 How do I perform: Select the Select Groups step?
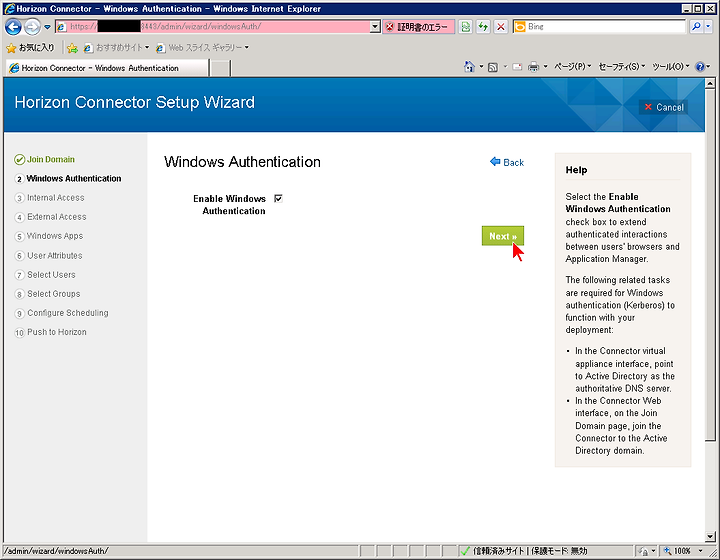48,294
